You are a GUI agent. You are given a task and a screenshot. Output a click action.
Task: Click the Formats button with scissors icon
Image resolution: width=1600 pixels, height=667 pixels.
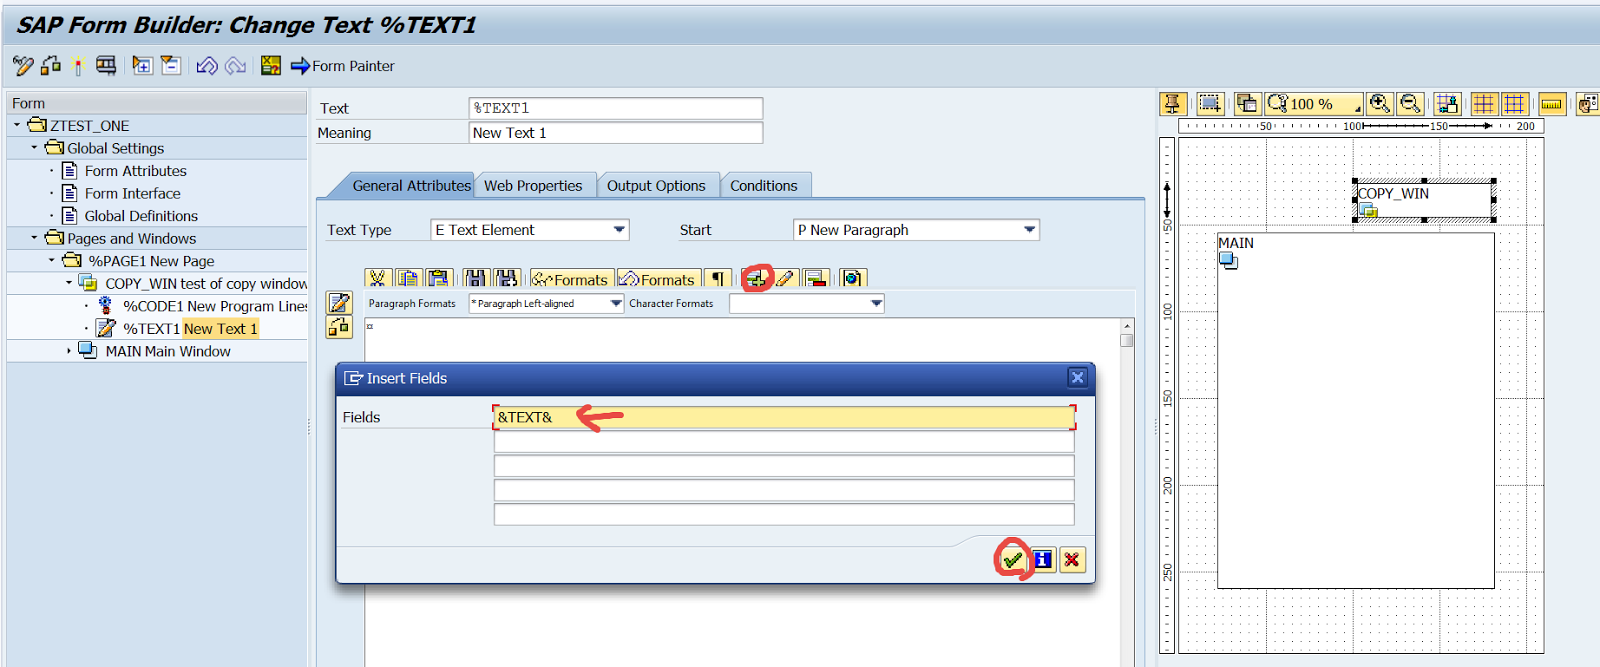[570, 279]
